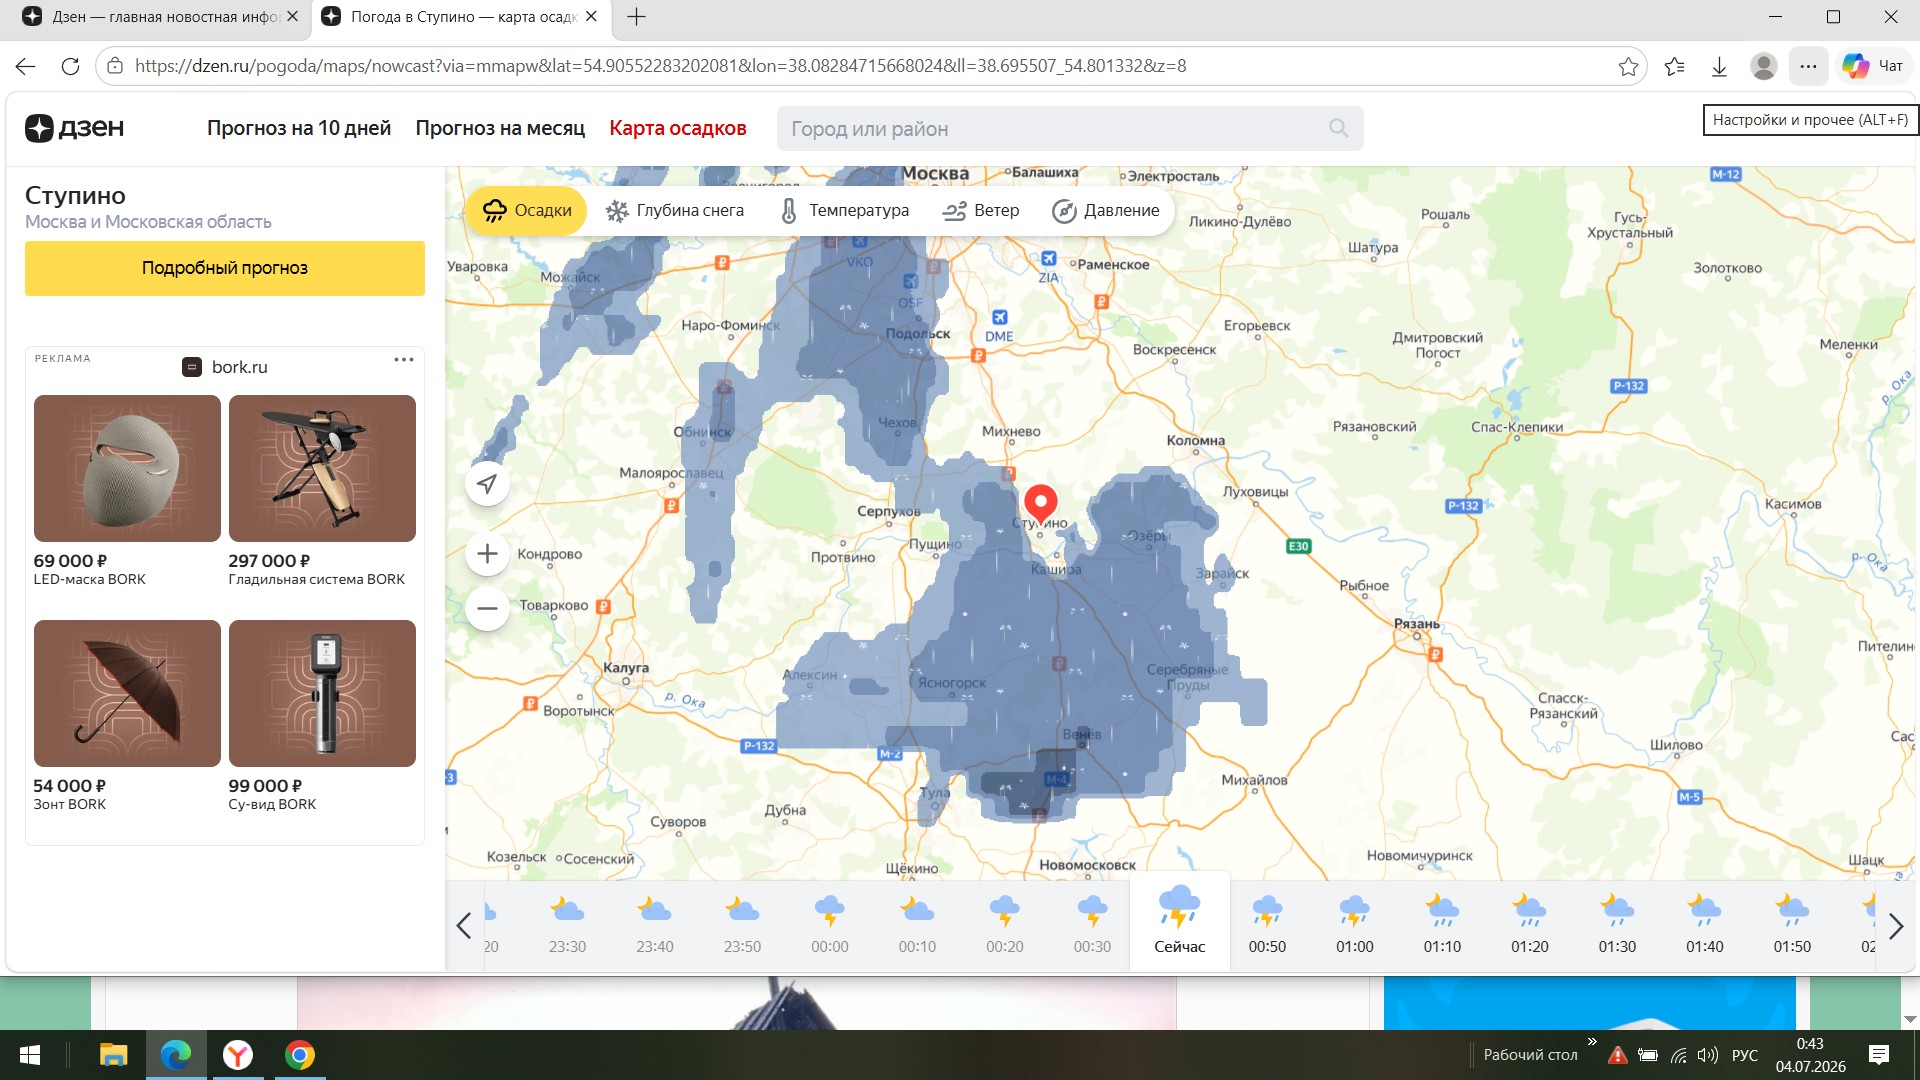Open Edge Settings and more menu

tap(1808, 66)
